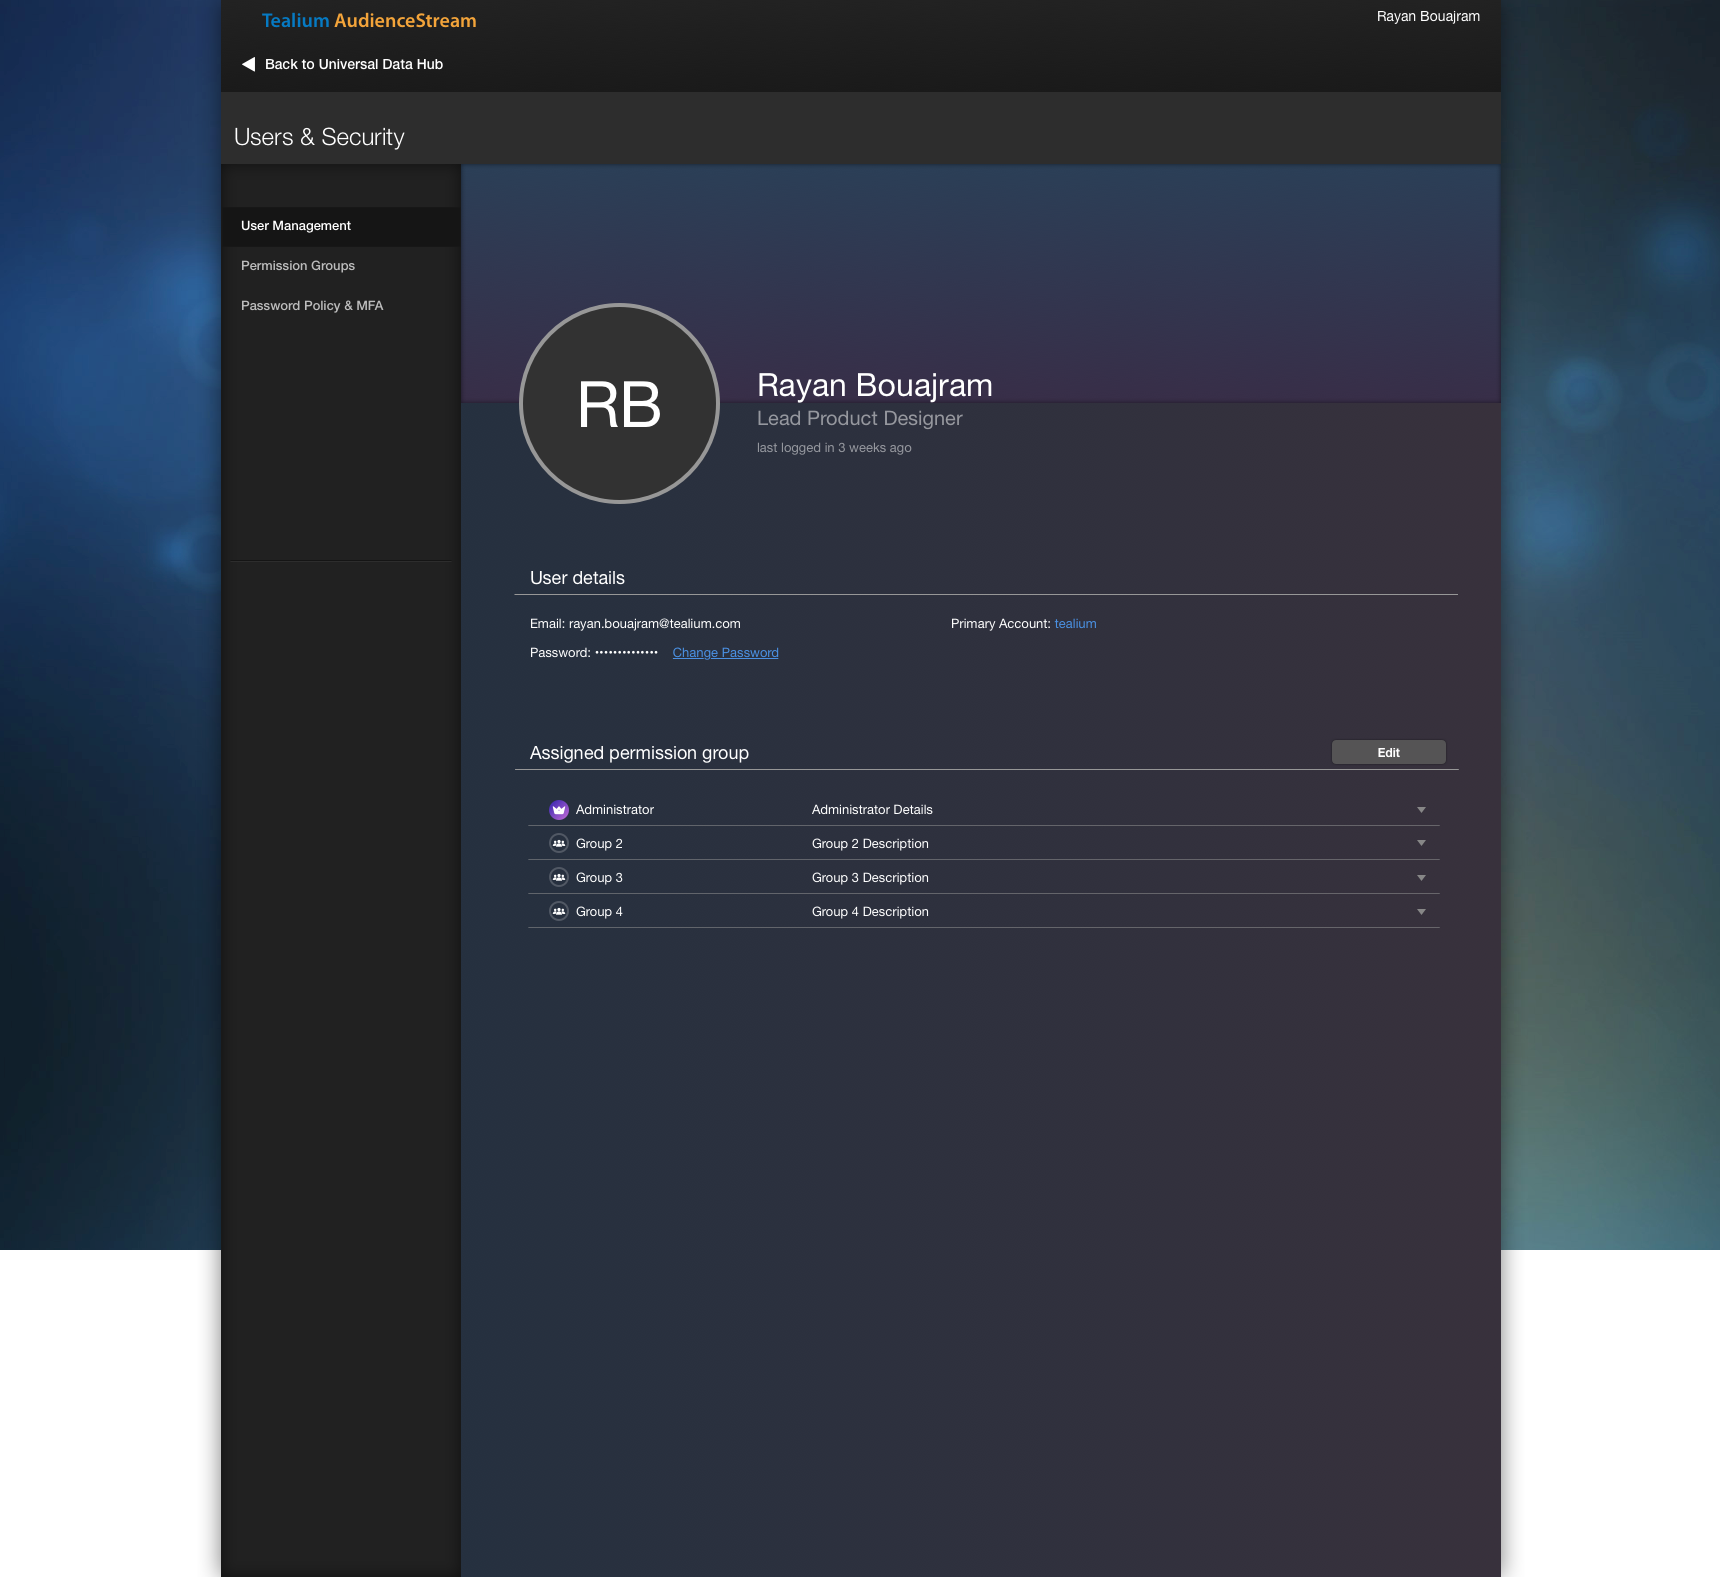Click the Group 2 members icon

pyautogui.click(x=559, y=843)
